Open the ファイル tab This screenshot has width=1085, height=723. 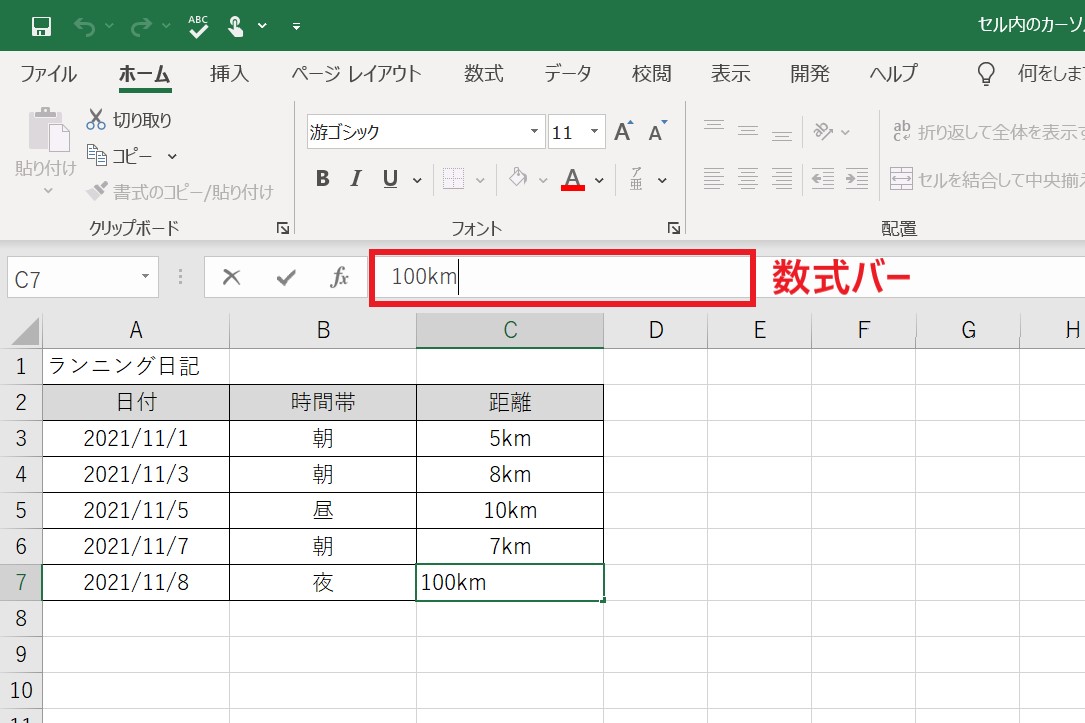tap(48, 73)
